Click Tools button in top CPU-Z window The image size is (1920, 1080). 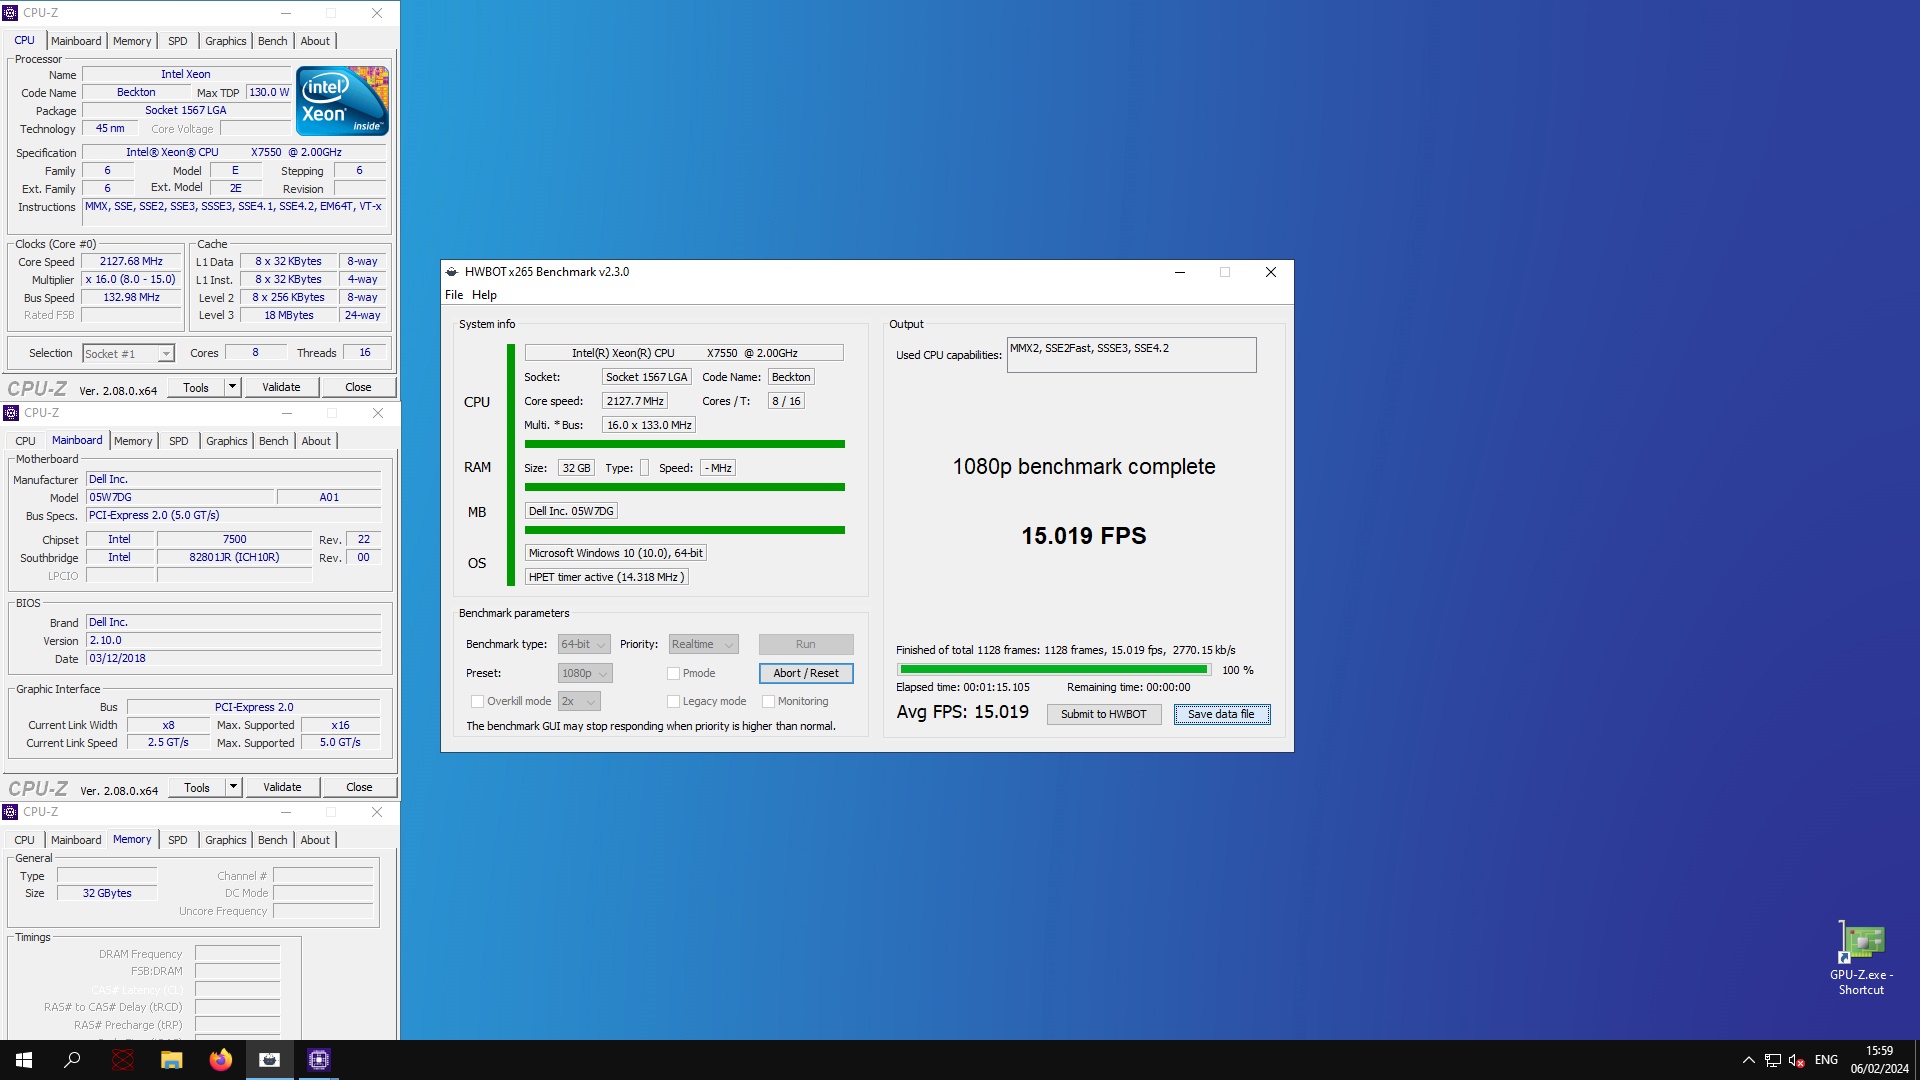[196, 387]
